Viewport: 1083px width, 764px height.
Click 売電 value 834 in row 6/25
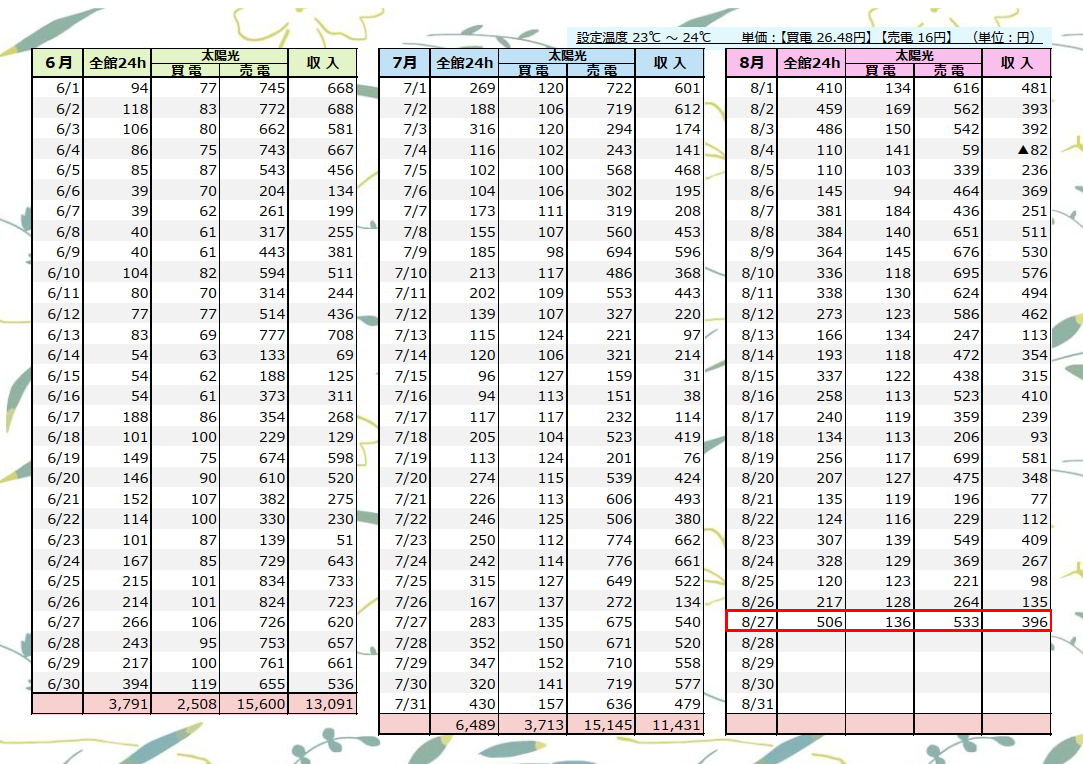click(x=254, y=581)
